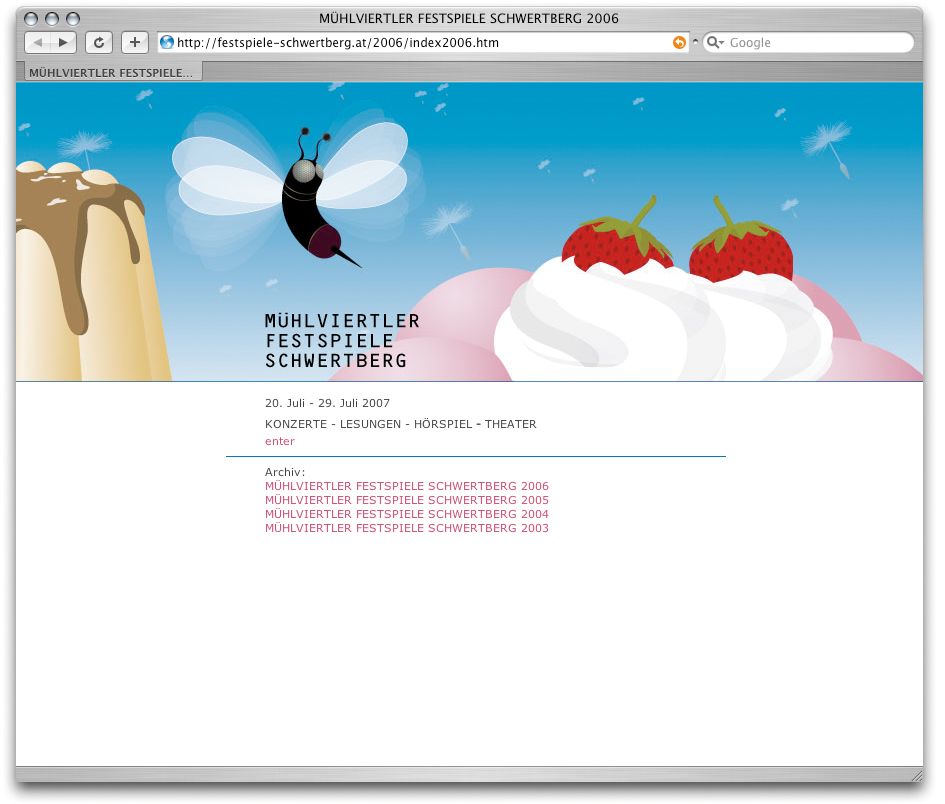Open archive MÜHLVIERTLER FESTSPIELE SCHWERTBERG 2004
Screen dimensions: 945x804
pos(407,513)
